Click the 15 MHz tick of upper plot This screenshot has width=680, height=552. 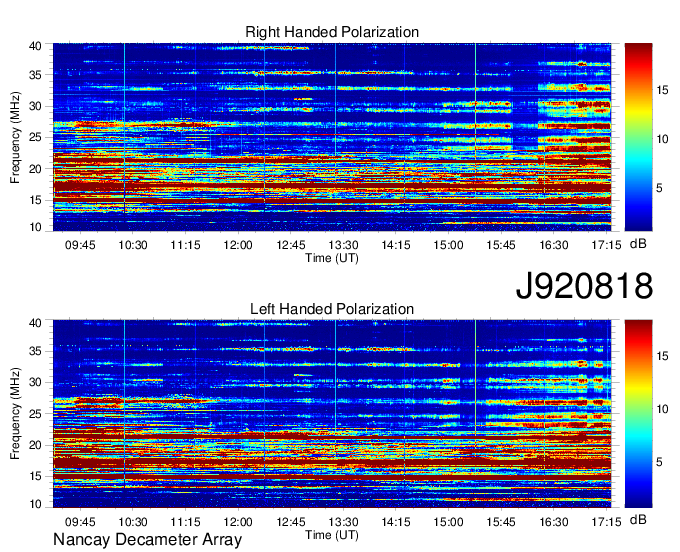[x=35, y=200]
